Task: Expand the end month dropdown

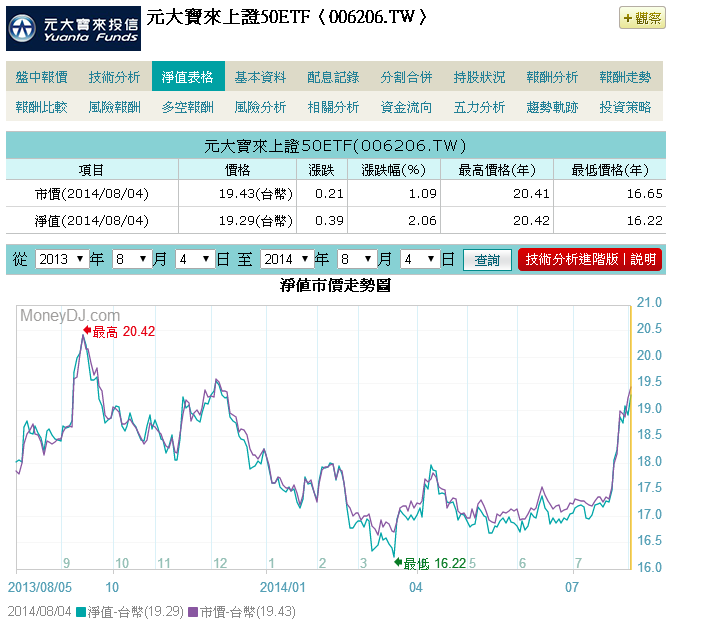Action: [357, 259]
